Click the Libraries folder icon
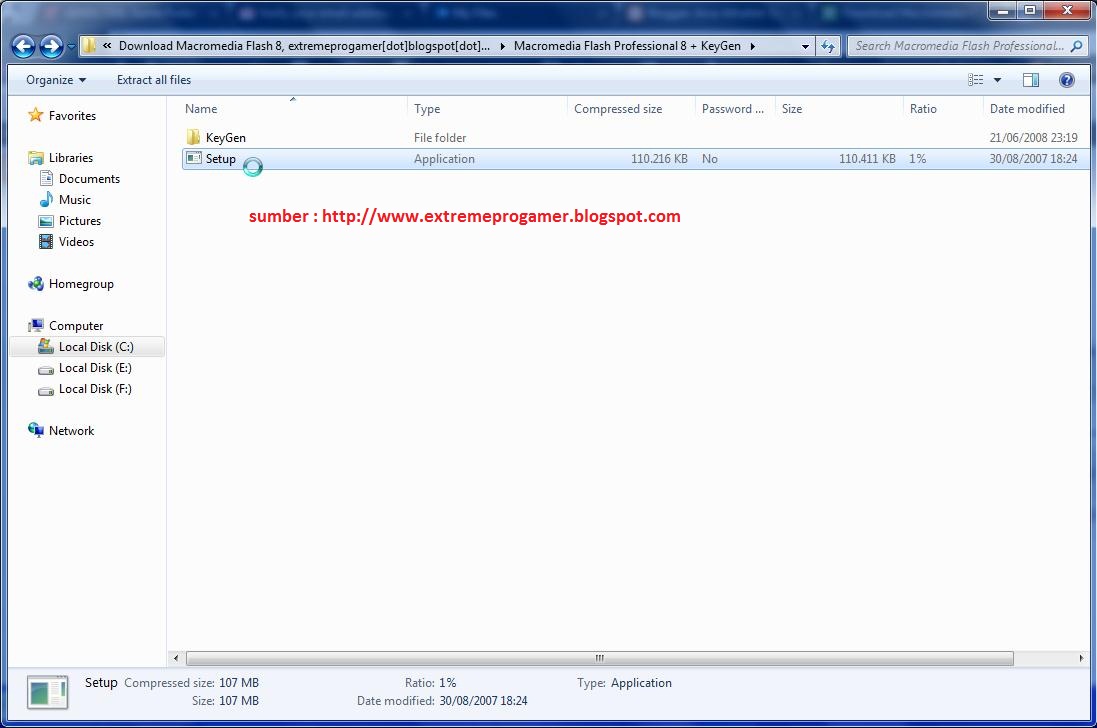 (x=36, y=158)
